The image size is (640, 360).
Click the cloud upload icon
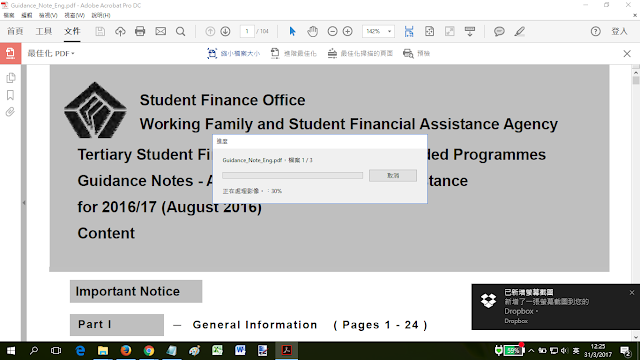pyautogui.click(x=120, y=31)
